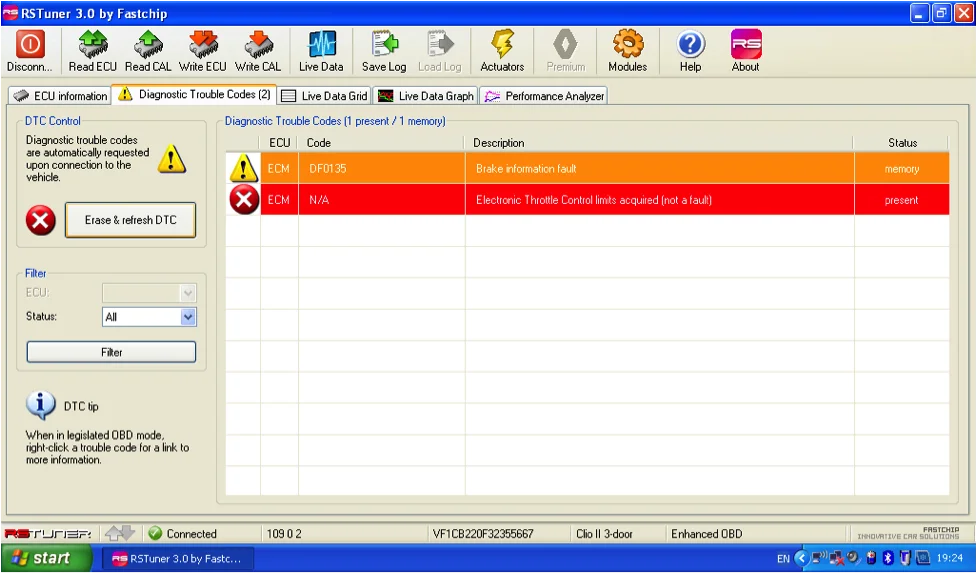Select the Diagnostic Trouble Codes (2) tab
This screenshot has width=977, height=573.
coord(194,94)
